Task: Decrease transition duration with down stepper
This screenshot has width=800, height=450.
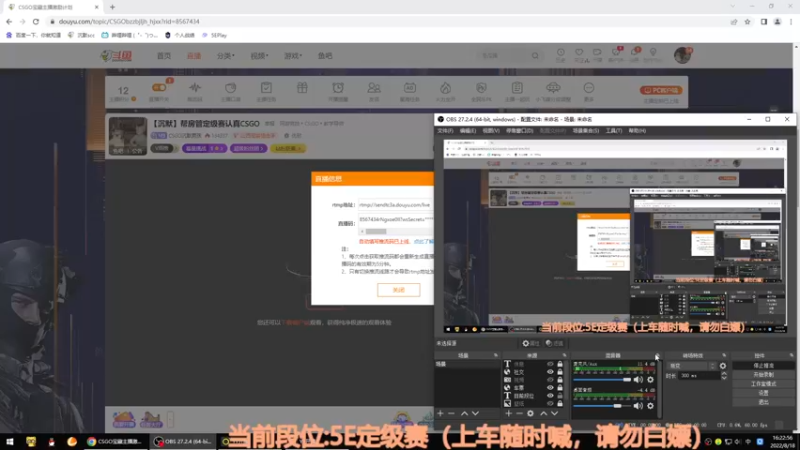Action: point(724,378)
